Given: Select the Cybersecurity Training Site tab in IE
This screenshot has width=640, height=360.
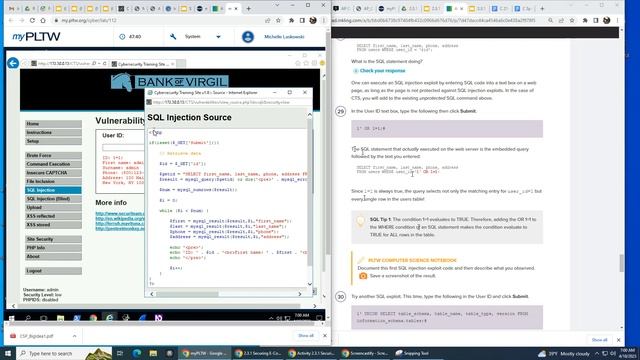Looking at the screenshot, I should point(143,64).
